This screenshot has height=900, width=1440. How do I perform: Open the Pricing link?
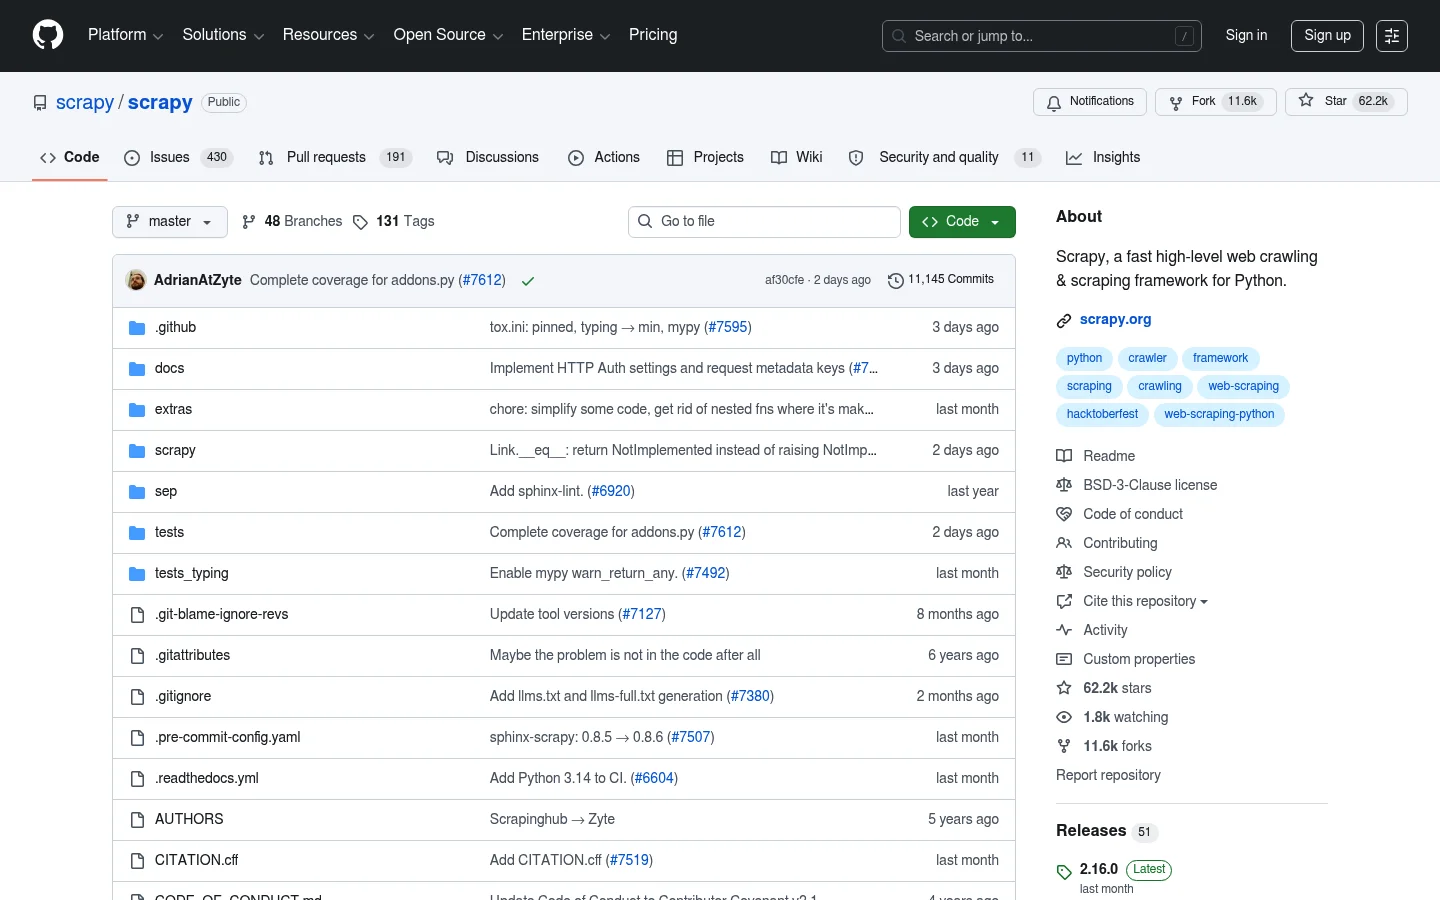click(x=653, y=35)
